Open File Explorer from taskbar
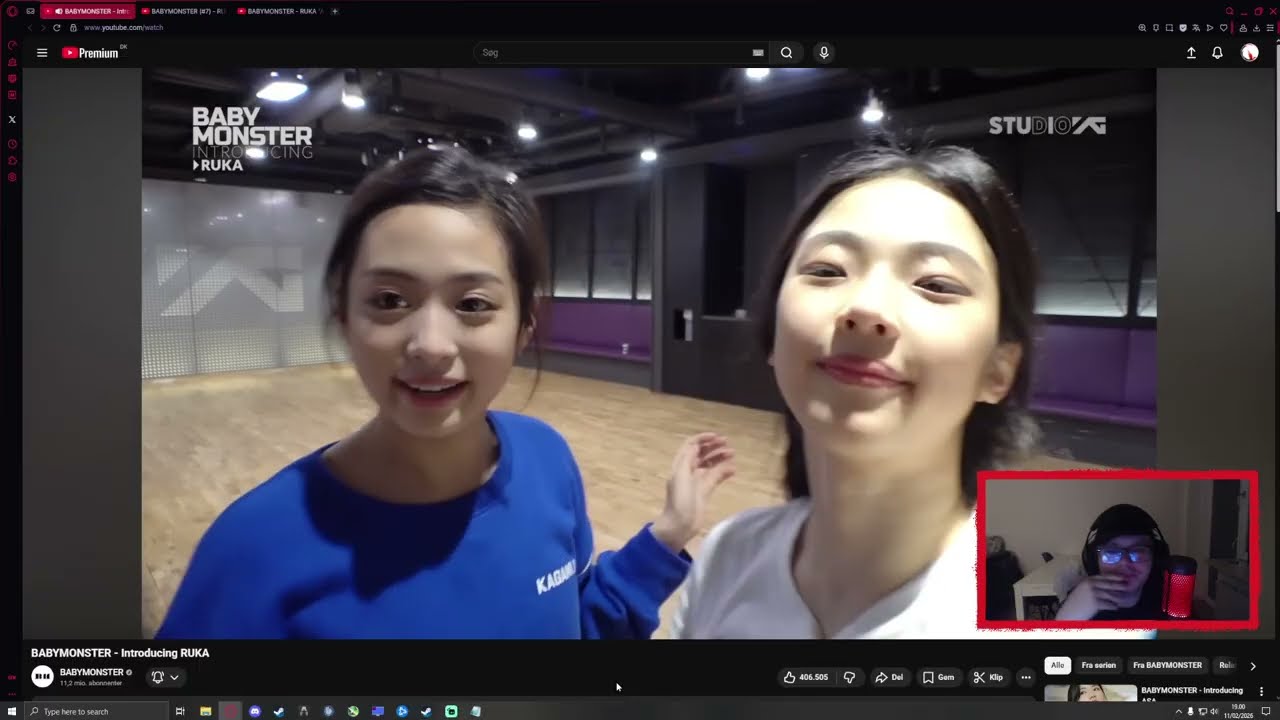 (205, 711)
